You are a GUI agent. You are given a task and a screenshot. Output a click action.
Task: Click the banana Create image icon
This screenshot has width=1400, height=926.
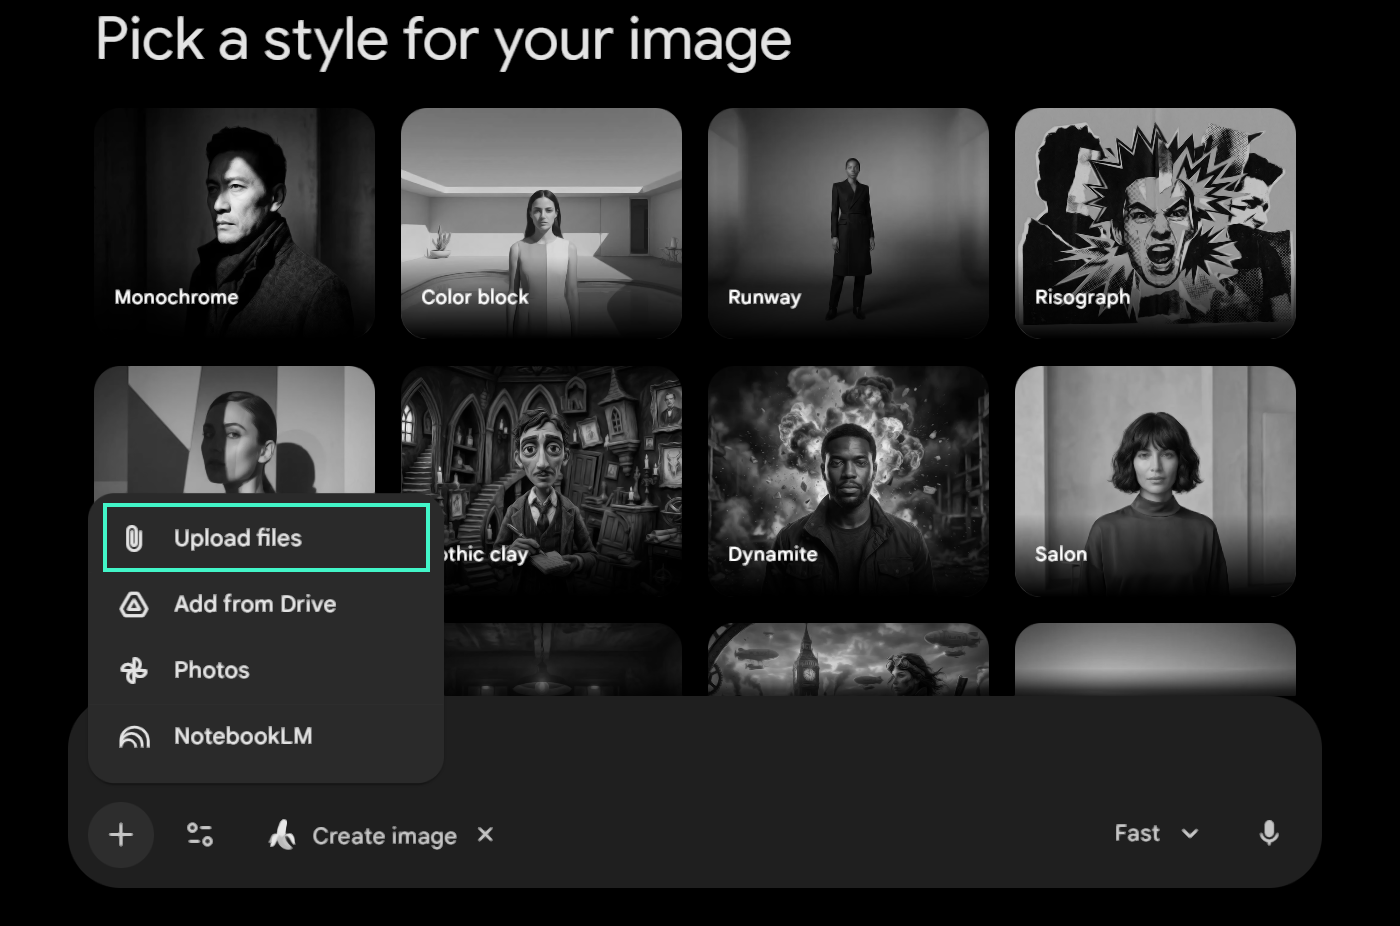282,835
